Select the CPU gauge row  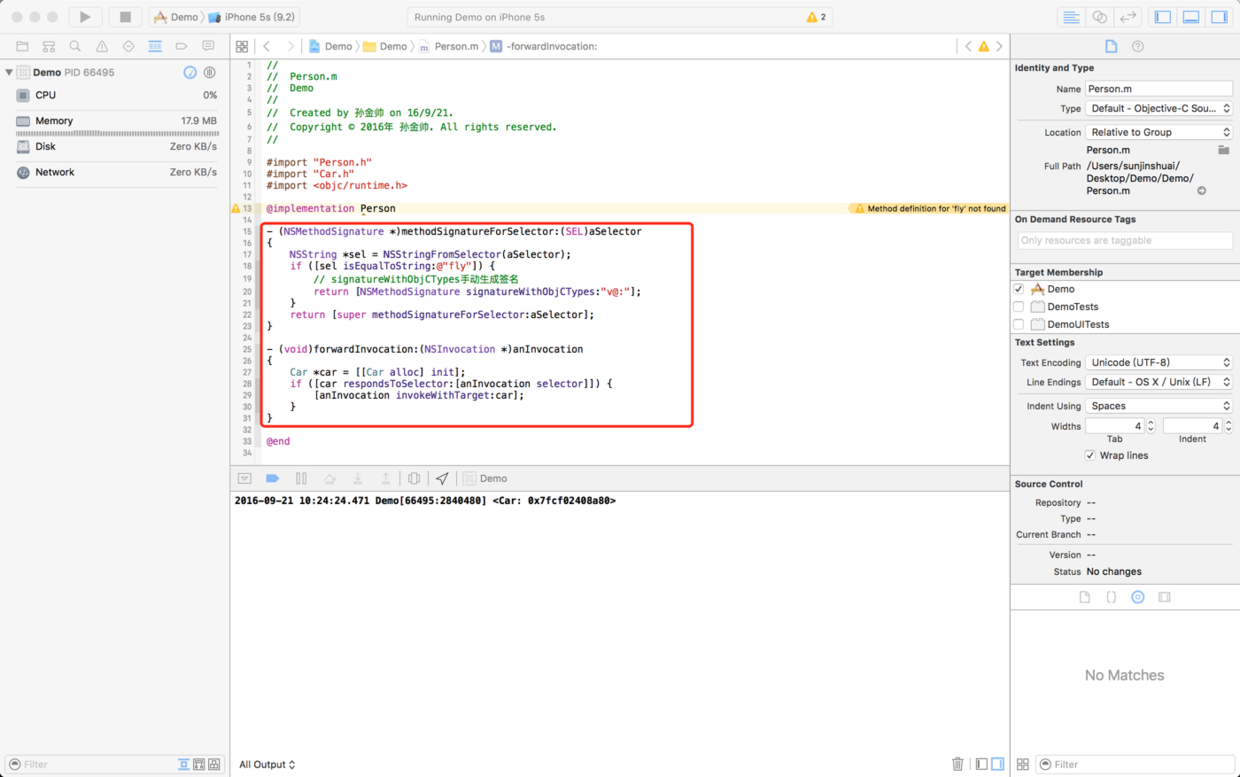[115, 95]
